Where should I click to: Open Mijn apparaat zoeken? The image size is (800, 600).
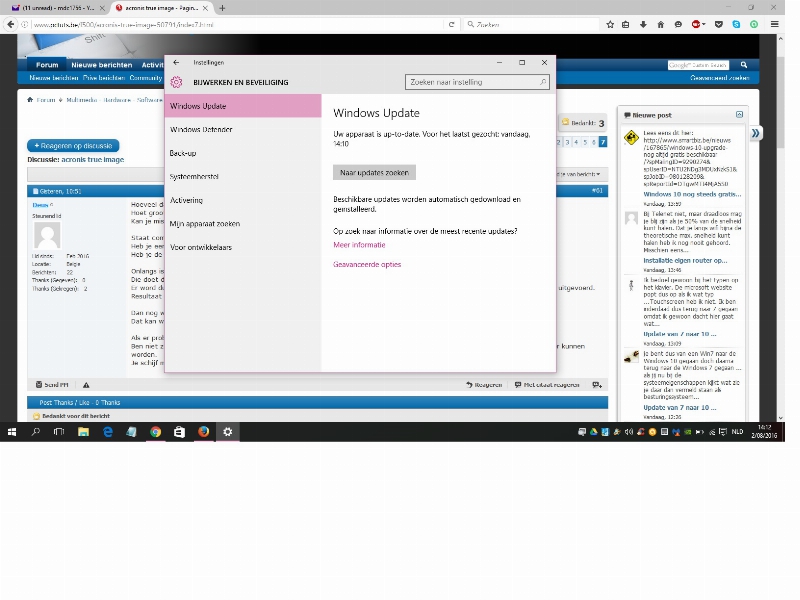pyautogui.click(x=243, y=223)
